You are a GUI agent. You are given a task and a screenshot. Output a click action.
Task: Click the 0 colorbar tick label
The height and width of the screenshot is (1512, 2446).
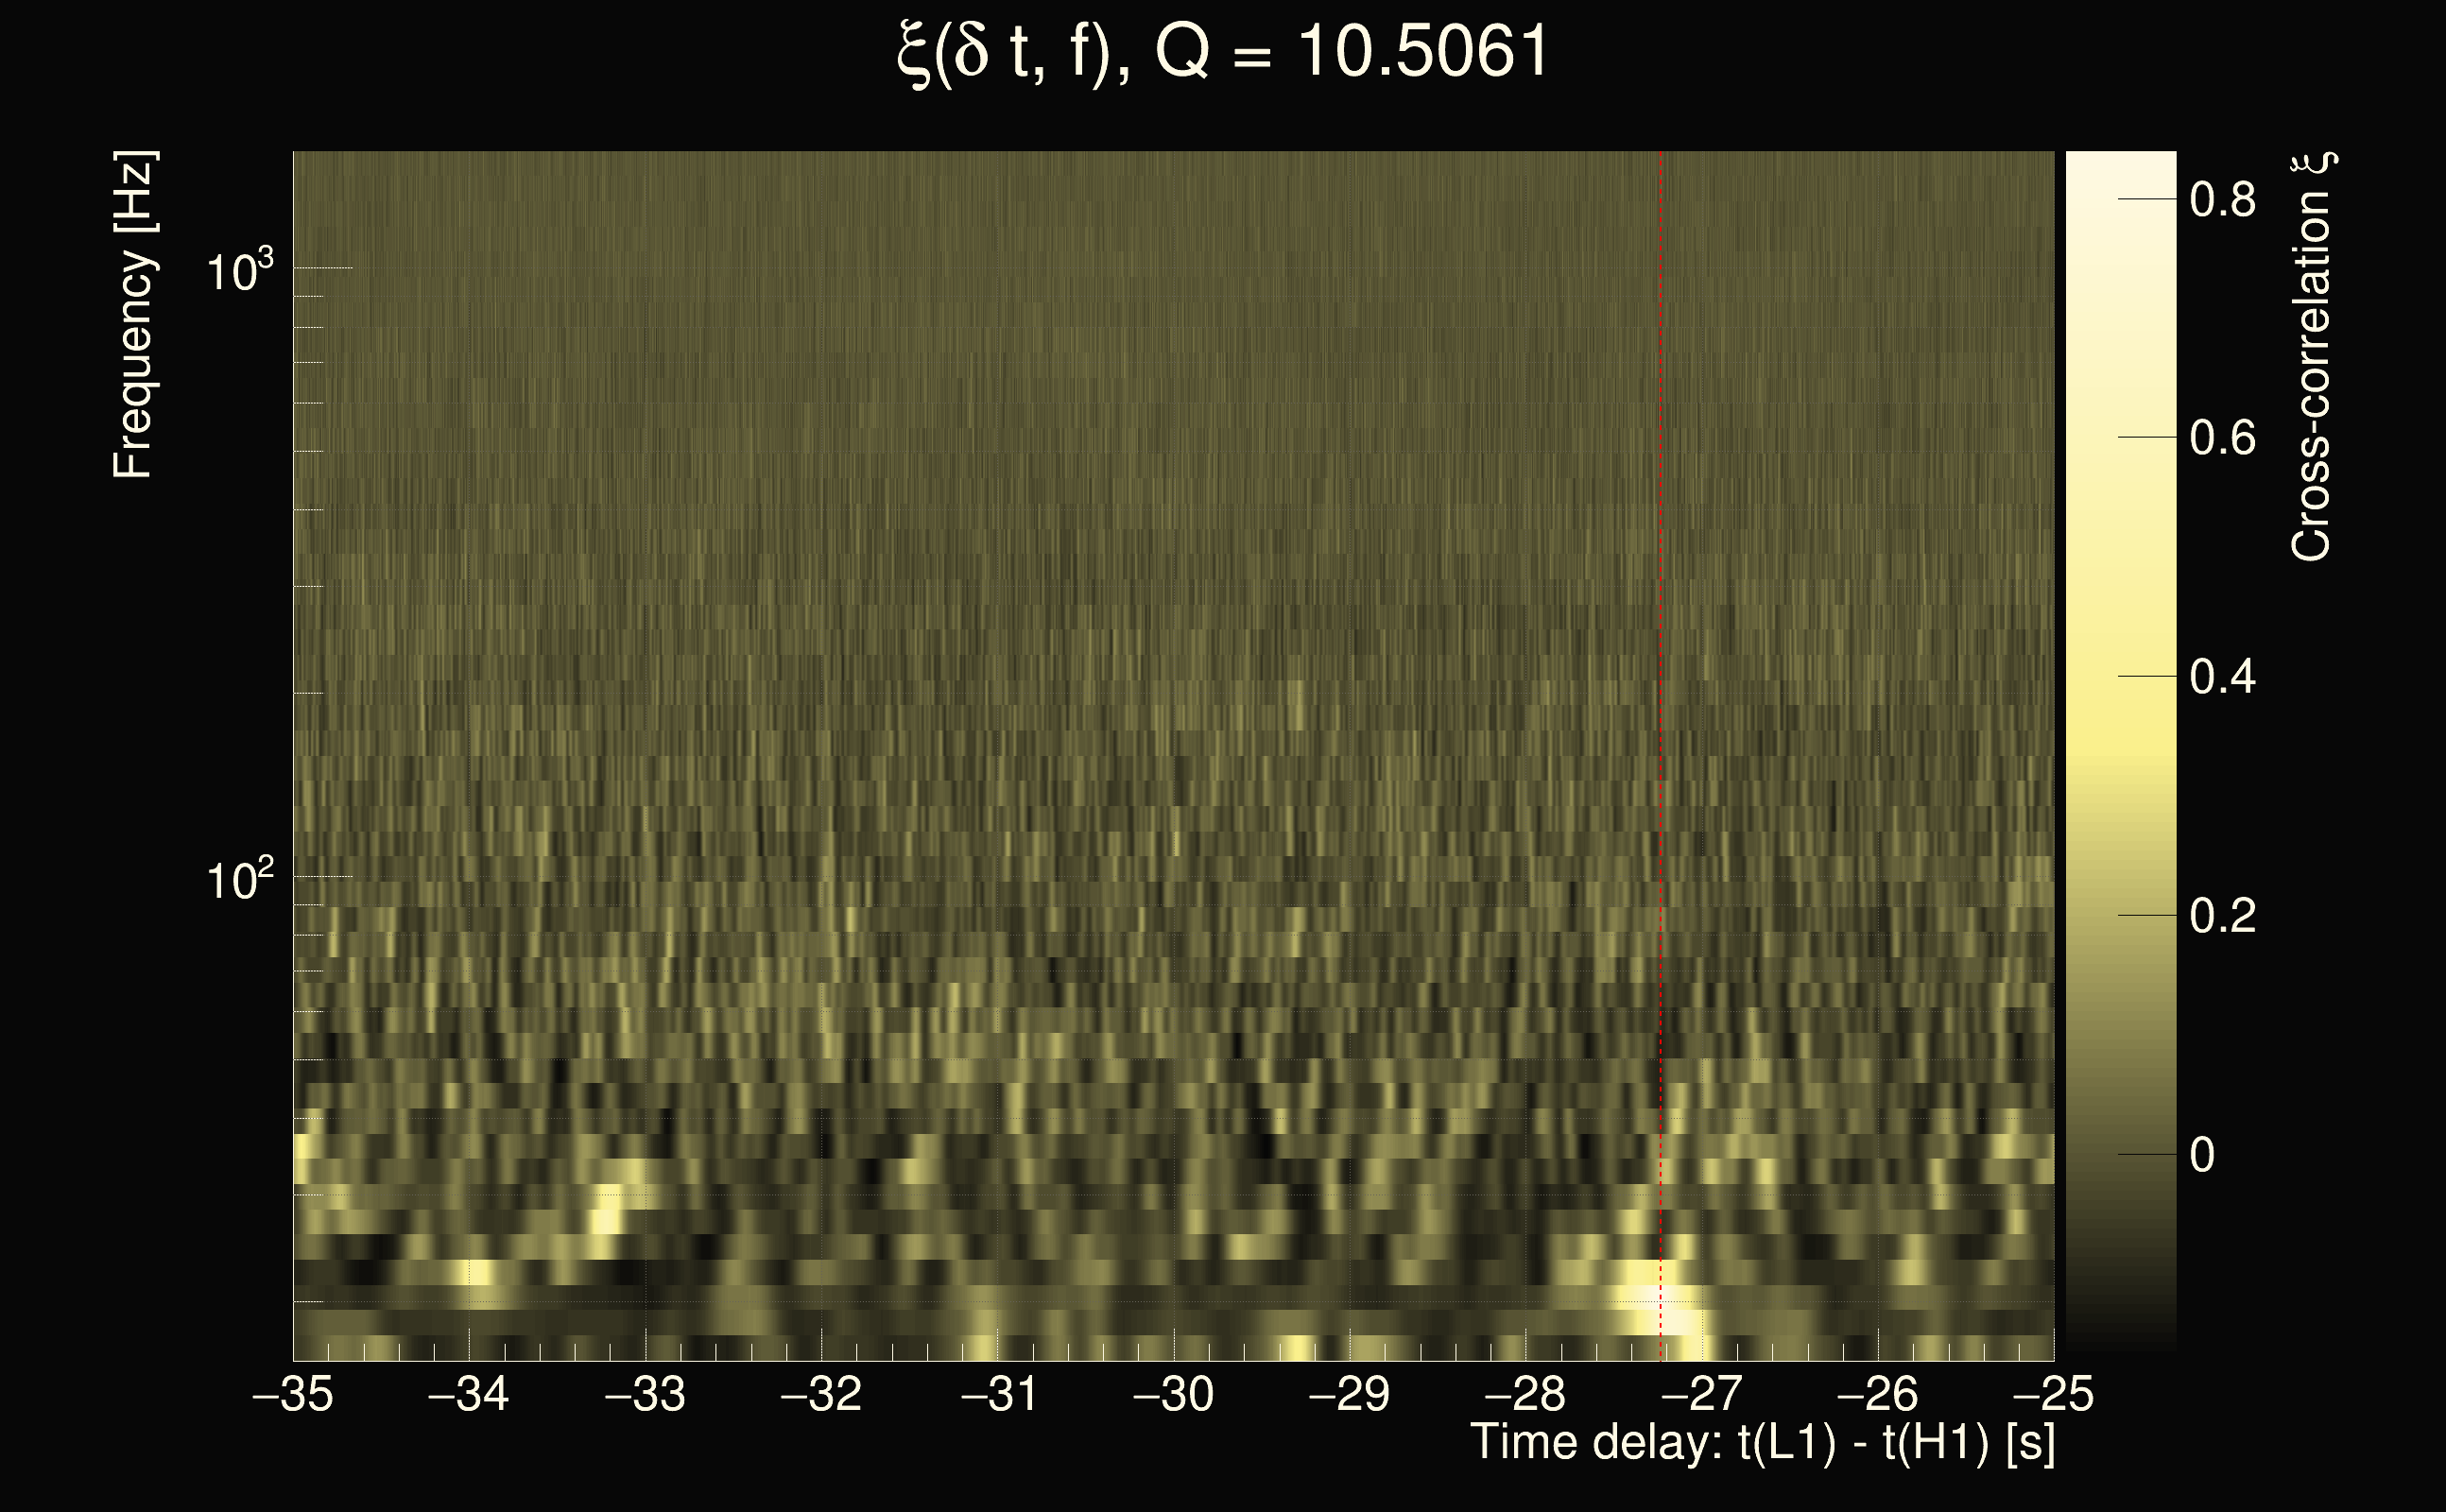coord(2201,1155)
